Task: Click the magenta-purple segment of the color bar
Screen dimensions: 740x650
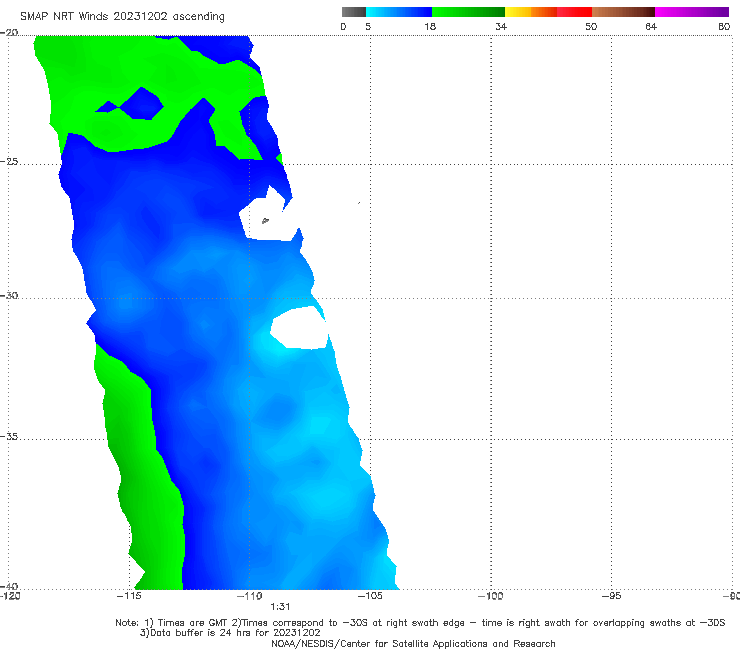Action: pyautogui.click(x=692, y=12)
